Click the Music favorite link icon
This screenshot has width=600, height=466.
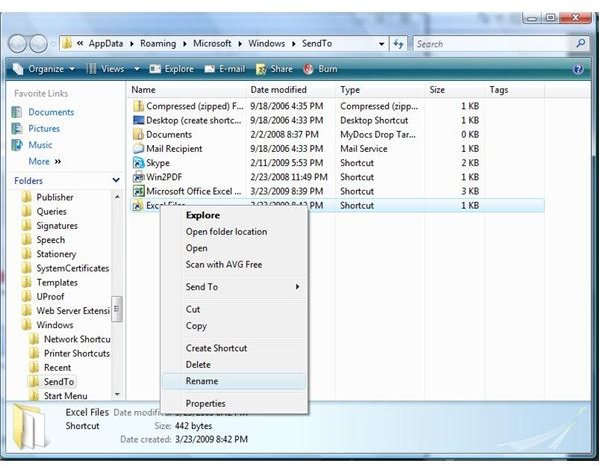[17, 145]
